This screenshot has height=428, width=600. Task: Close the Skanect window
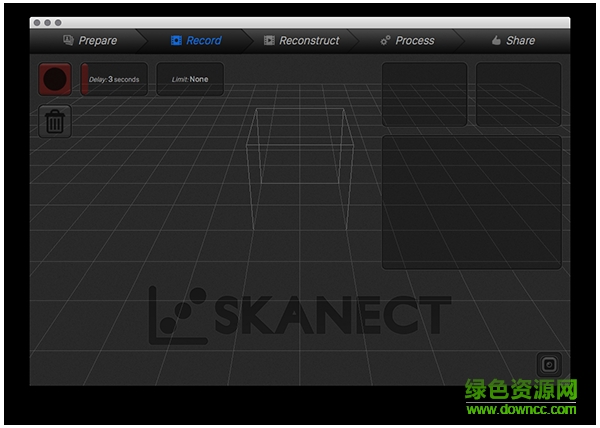pyautogui.click(x=37, y=23)
